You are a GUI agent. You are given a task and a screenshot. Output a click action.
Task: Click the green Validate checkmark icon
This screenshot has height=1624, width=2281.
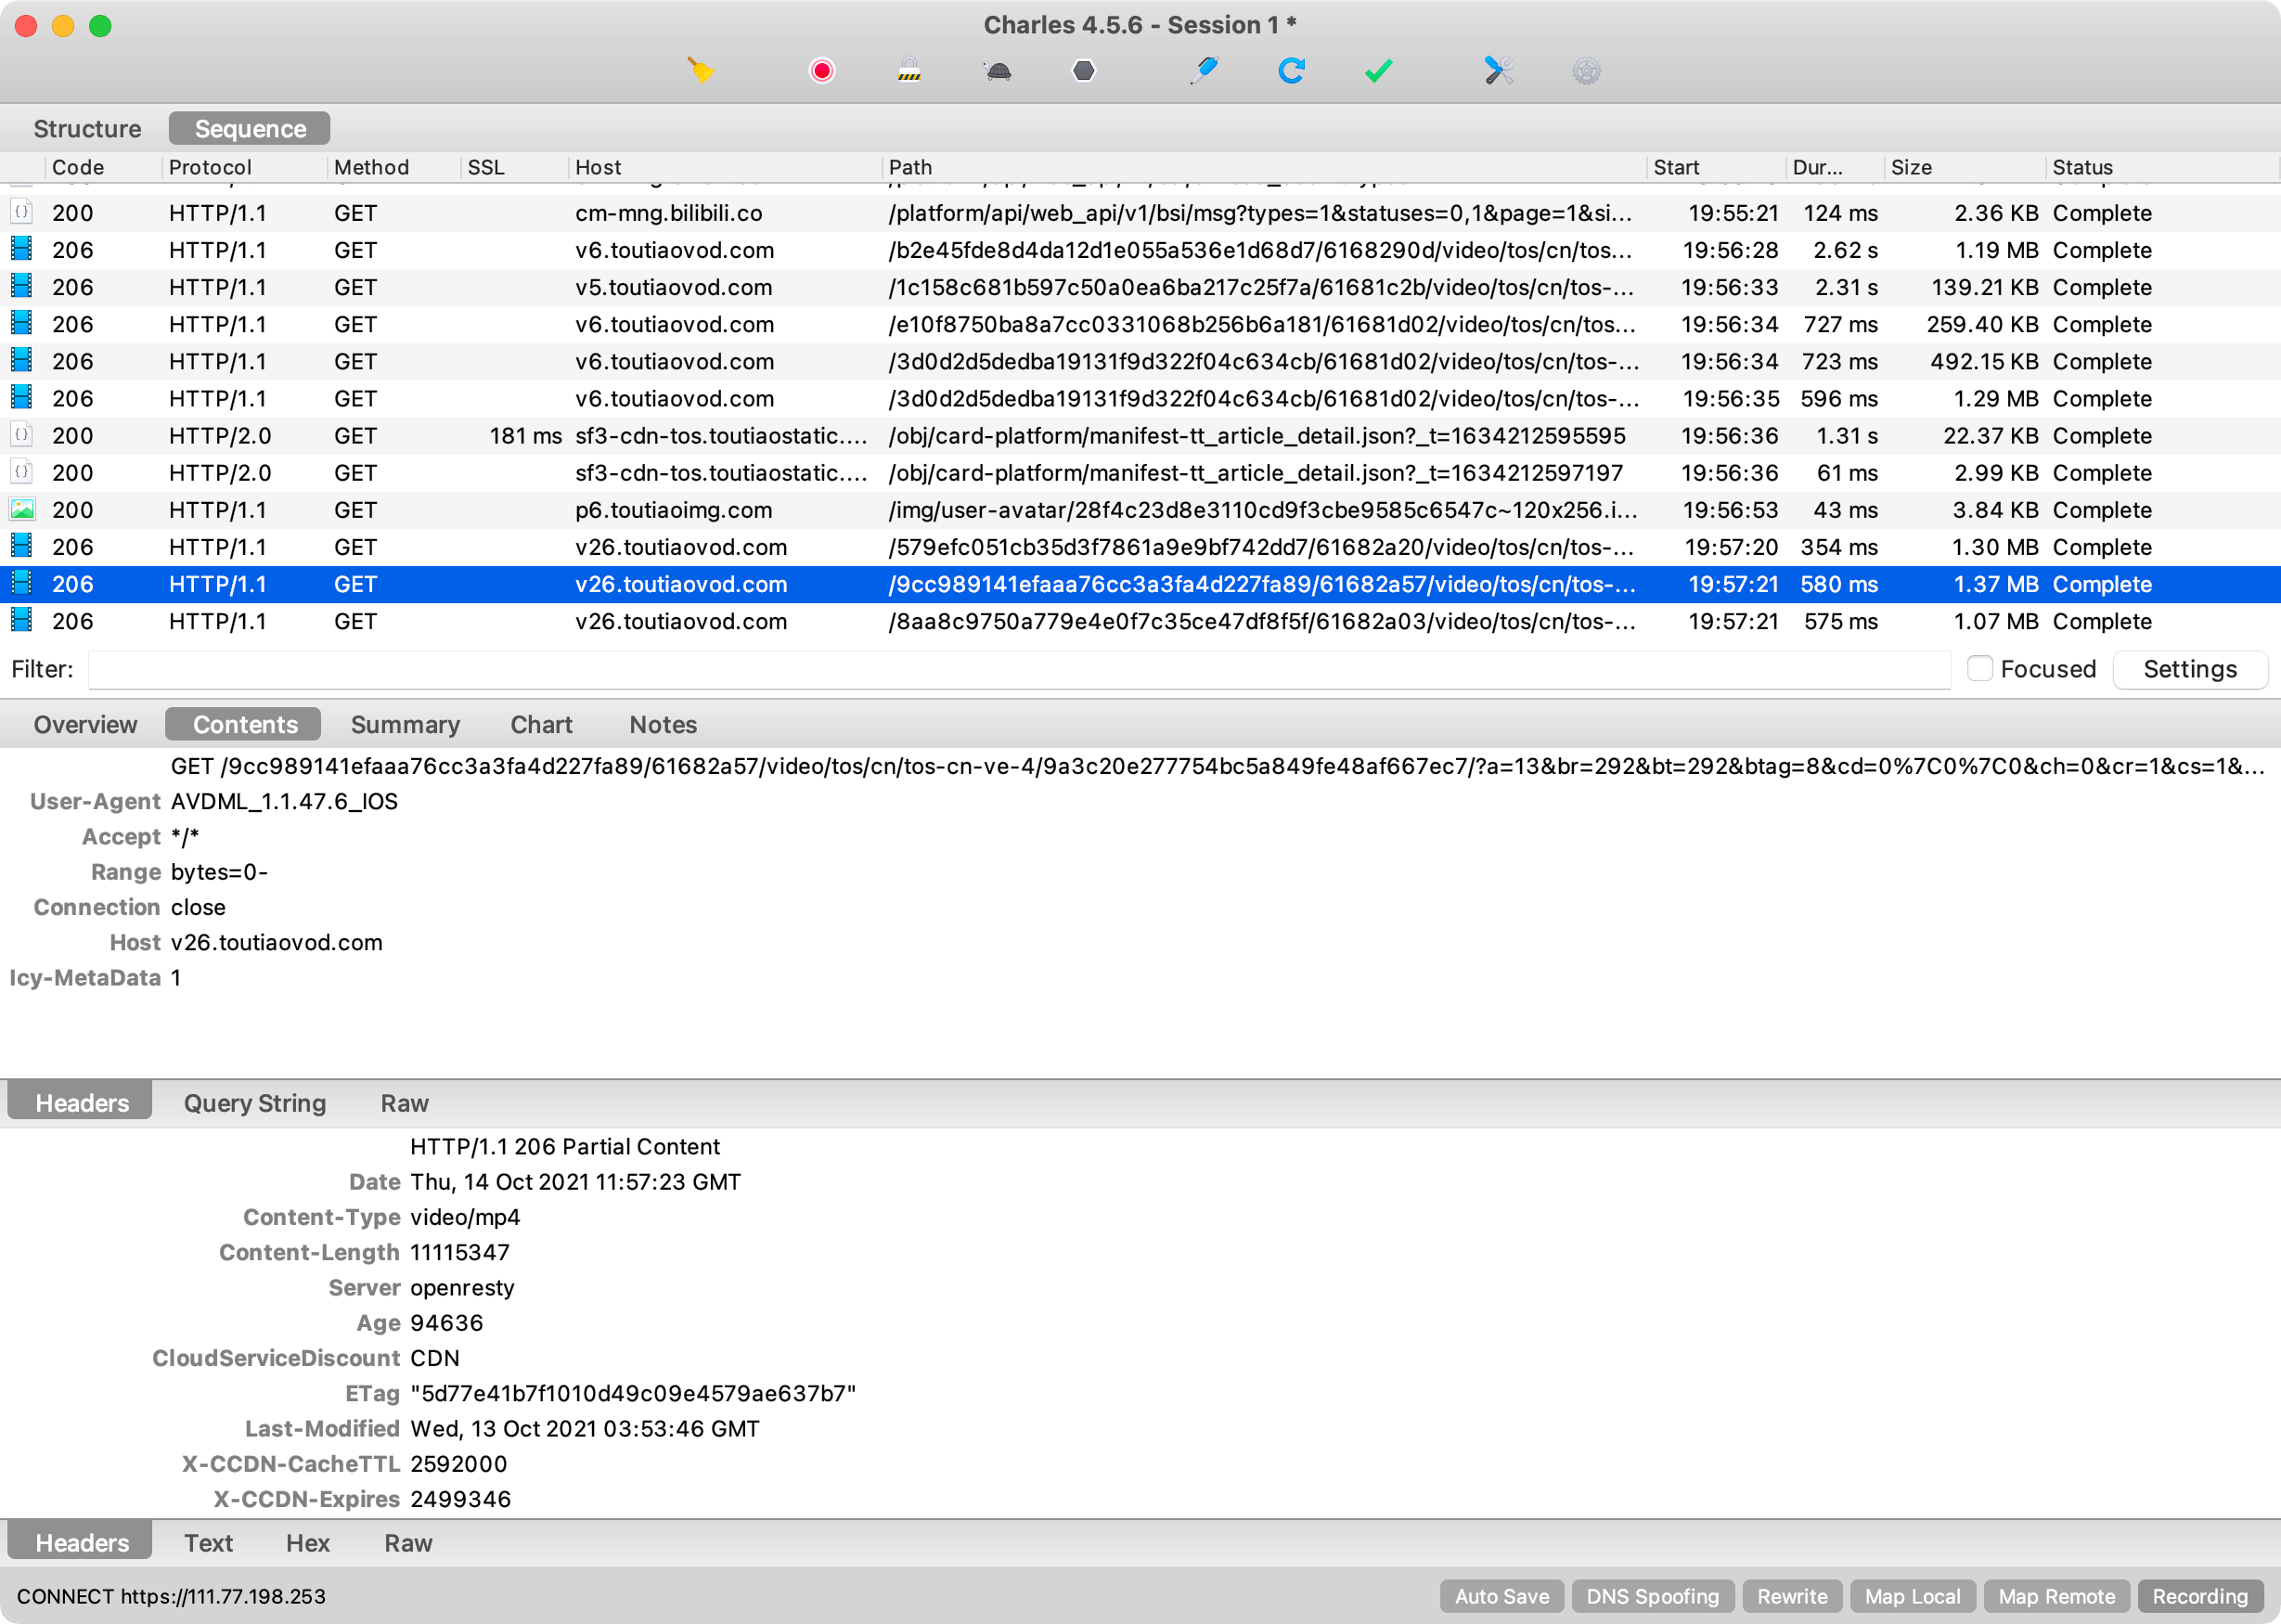coord(1379,71)
